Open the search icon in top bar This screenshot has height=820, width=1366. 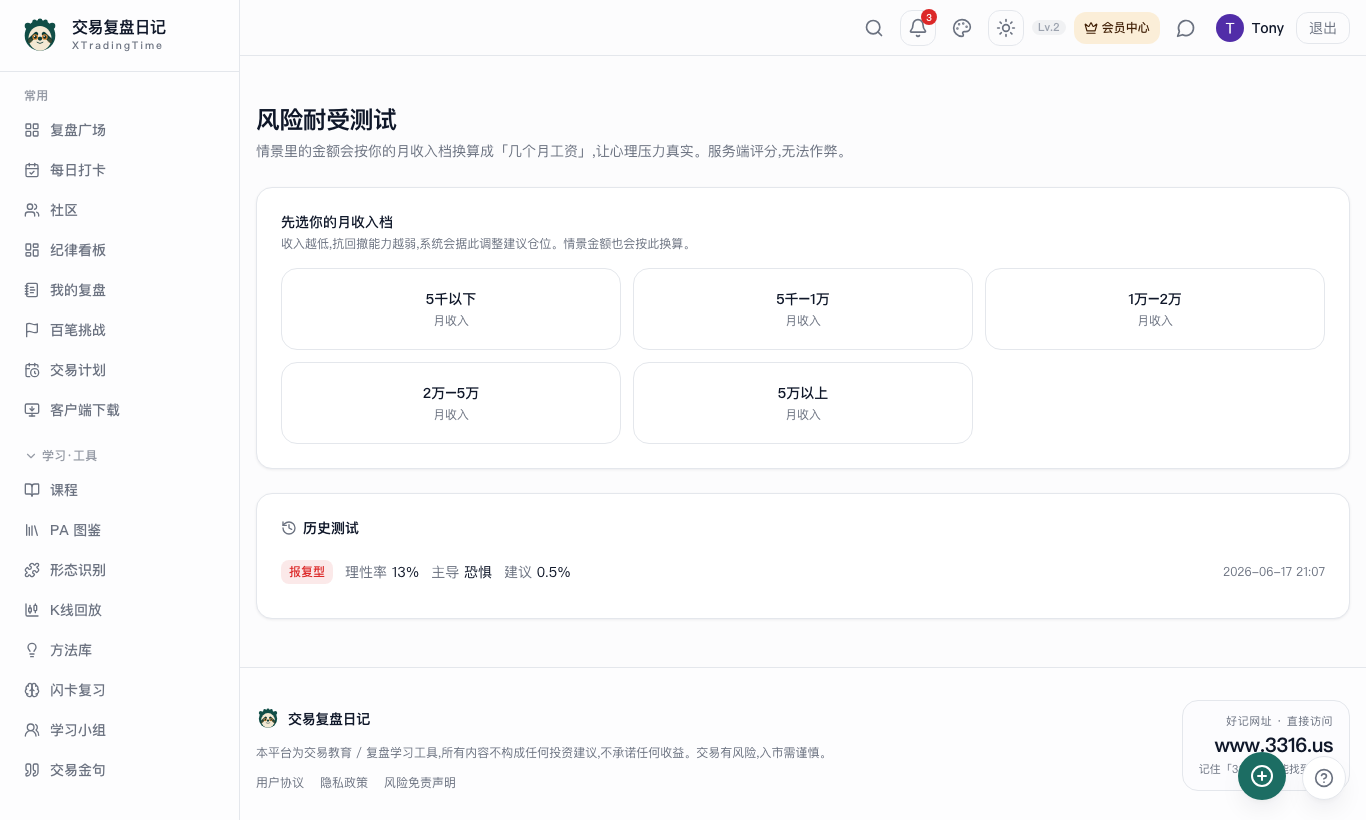click(874, 28)
